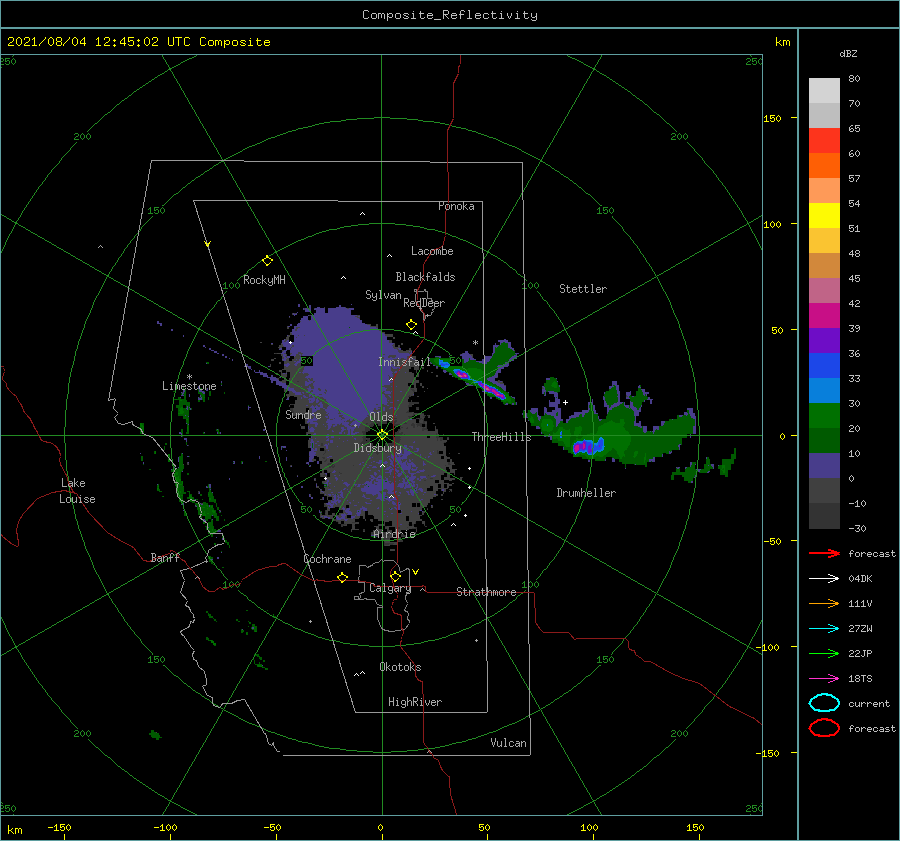Click the Sylvan label
This screenshot has height=841, width=900.
(x=383, y=295)
